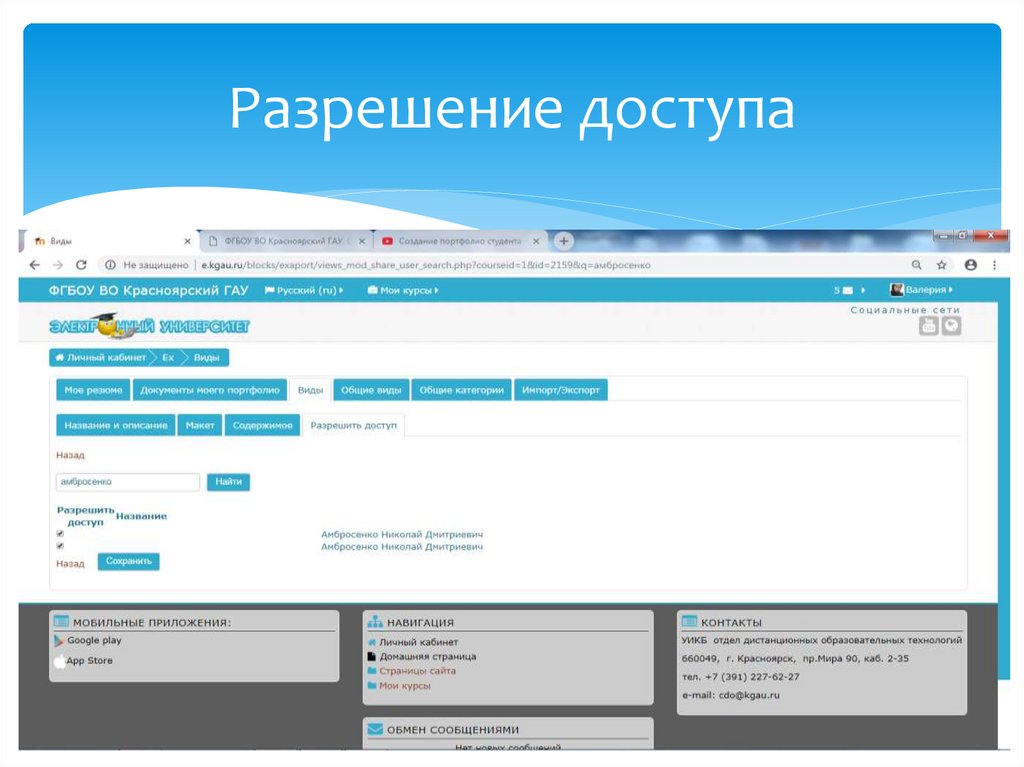
Task: Click the second social network icon
Action: click(x=952, y=327)
